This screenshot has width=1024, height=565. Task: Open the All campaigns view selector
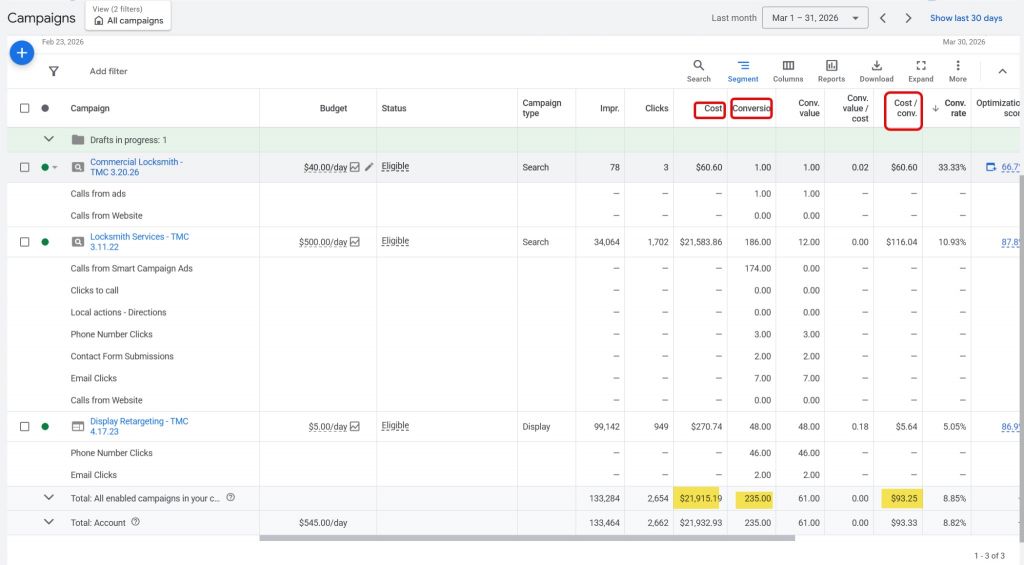tap(128, 16)
